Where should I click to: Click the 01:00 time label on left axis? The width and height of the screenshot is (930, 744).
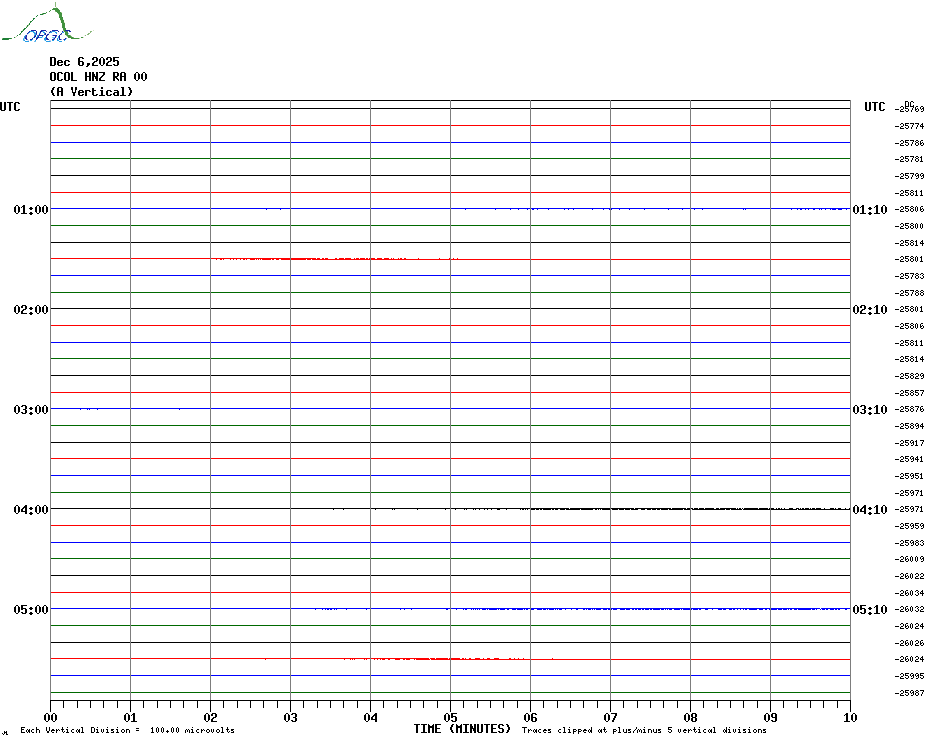tap(31, 210)
